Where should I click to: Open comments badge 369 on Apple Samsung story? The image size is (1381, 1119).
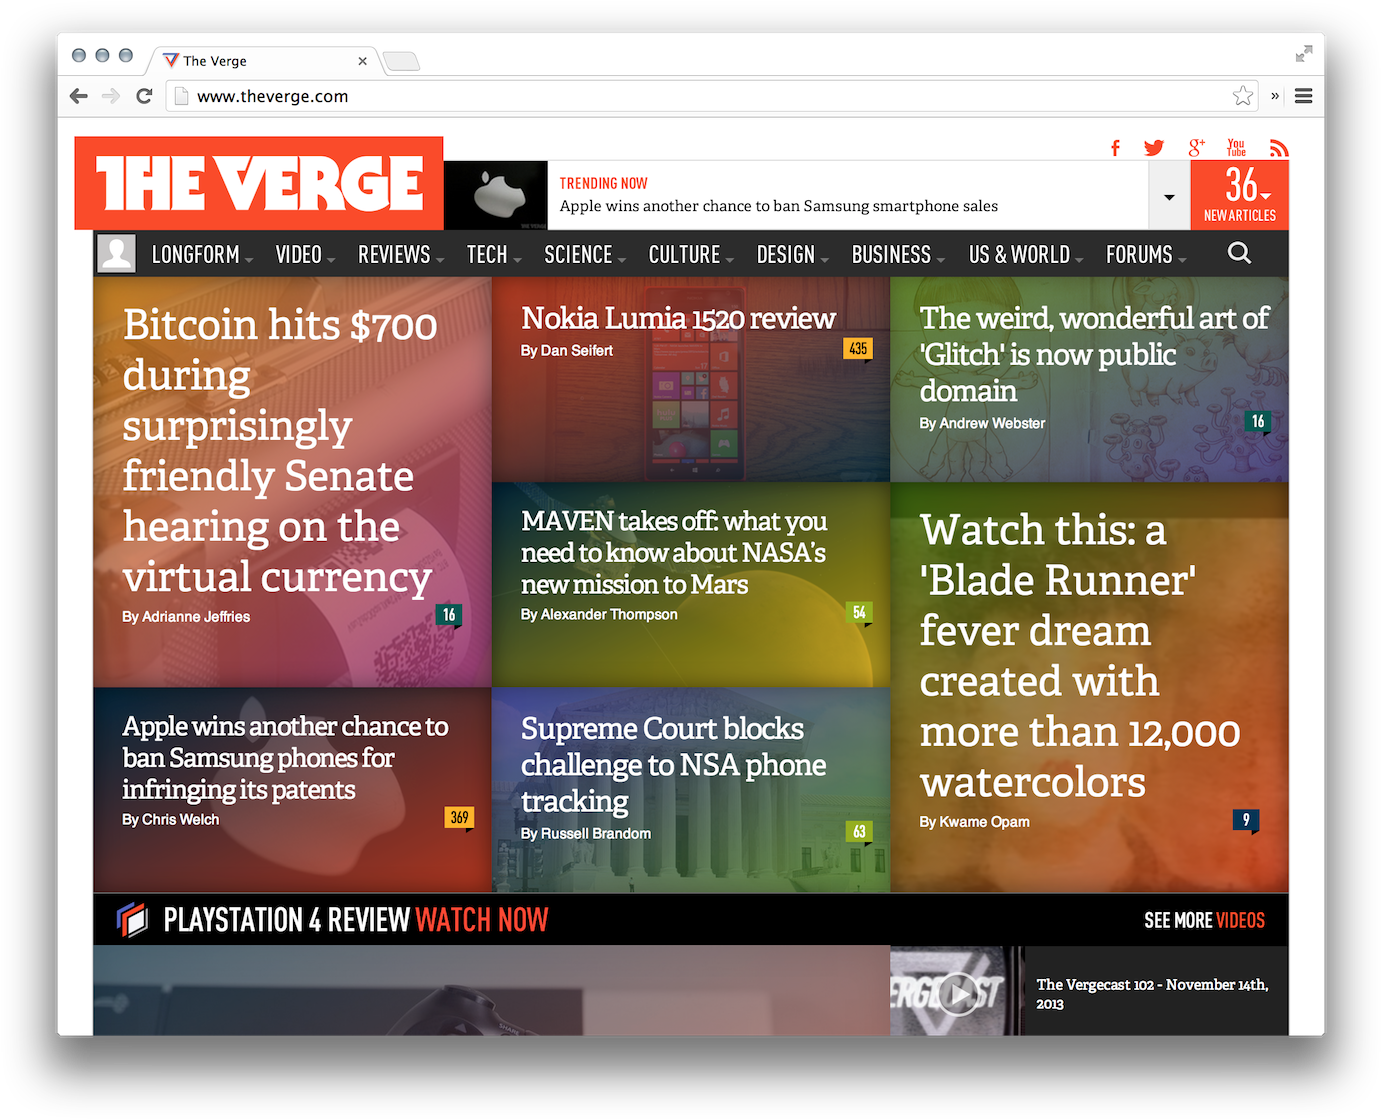(459, 818)
